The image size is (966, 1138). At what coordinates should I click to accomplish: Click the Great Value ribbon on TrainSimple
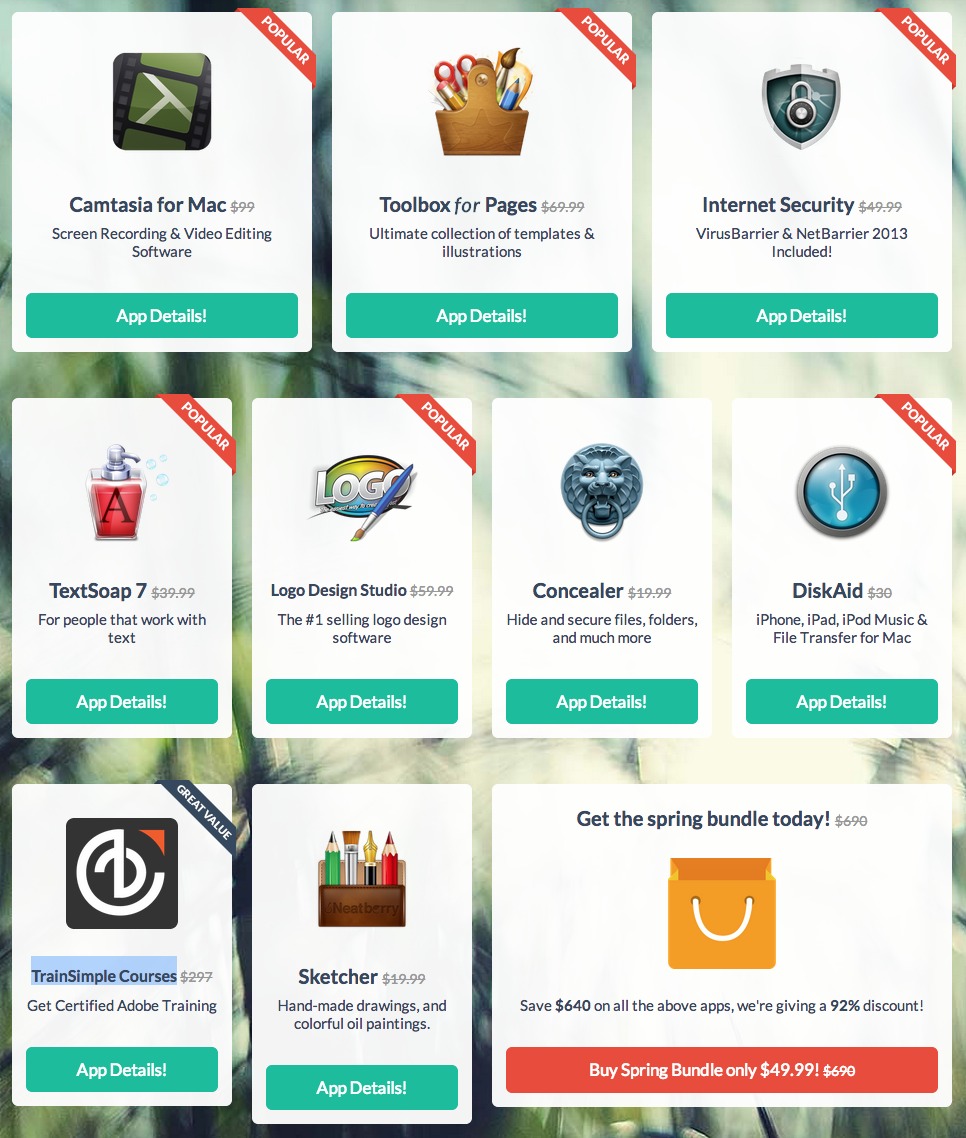tap(205, 812)
